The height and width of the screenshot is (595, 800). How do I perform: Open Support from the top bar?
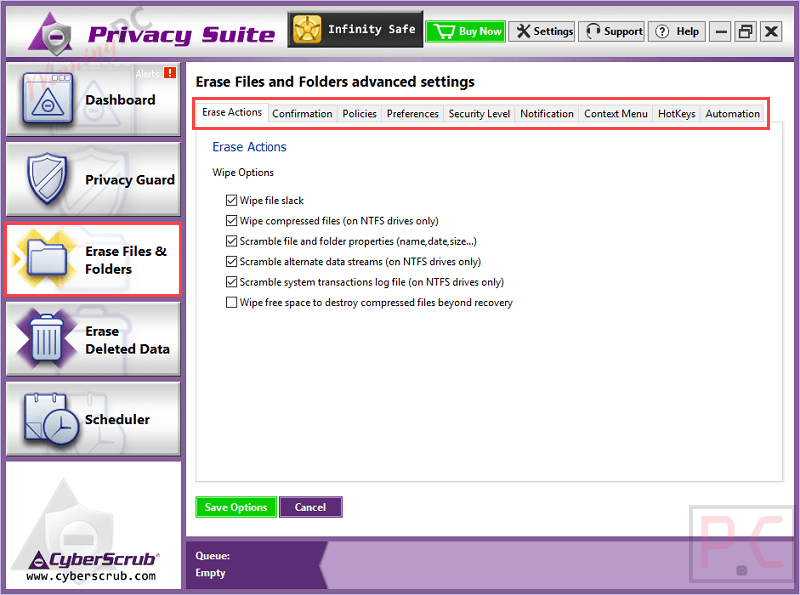coord(612,31)
